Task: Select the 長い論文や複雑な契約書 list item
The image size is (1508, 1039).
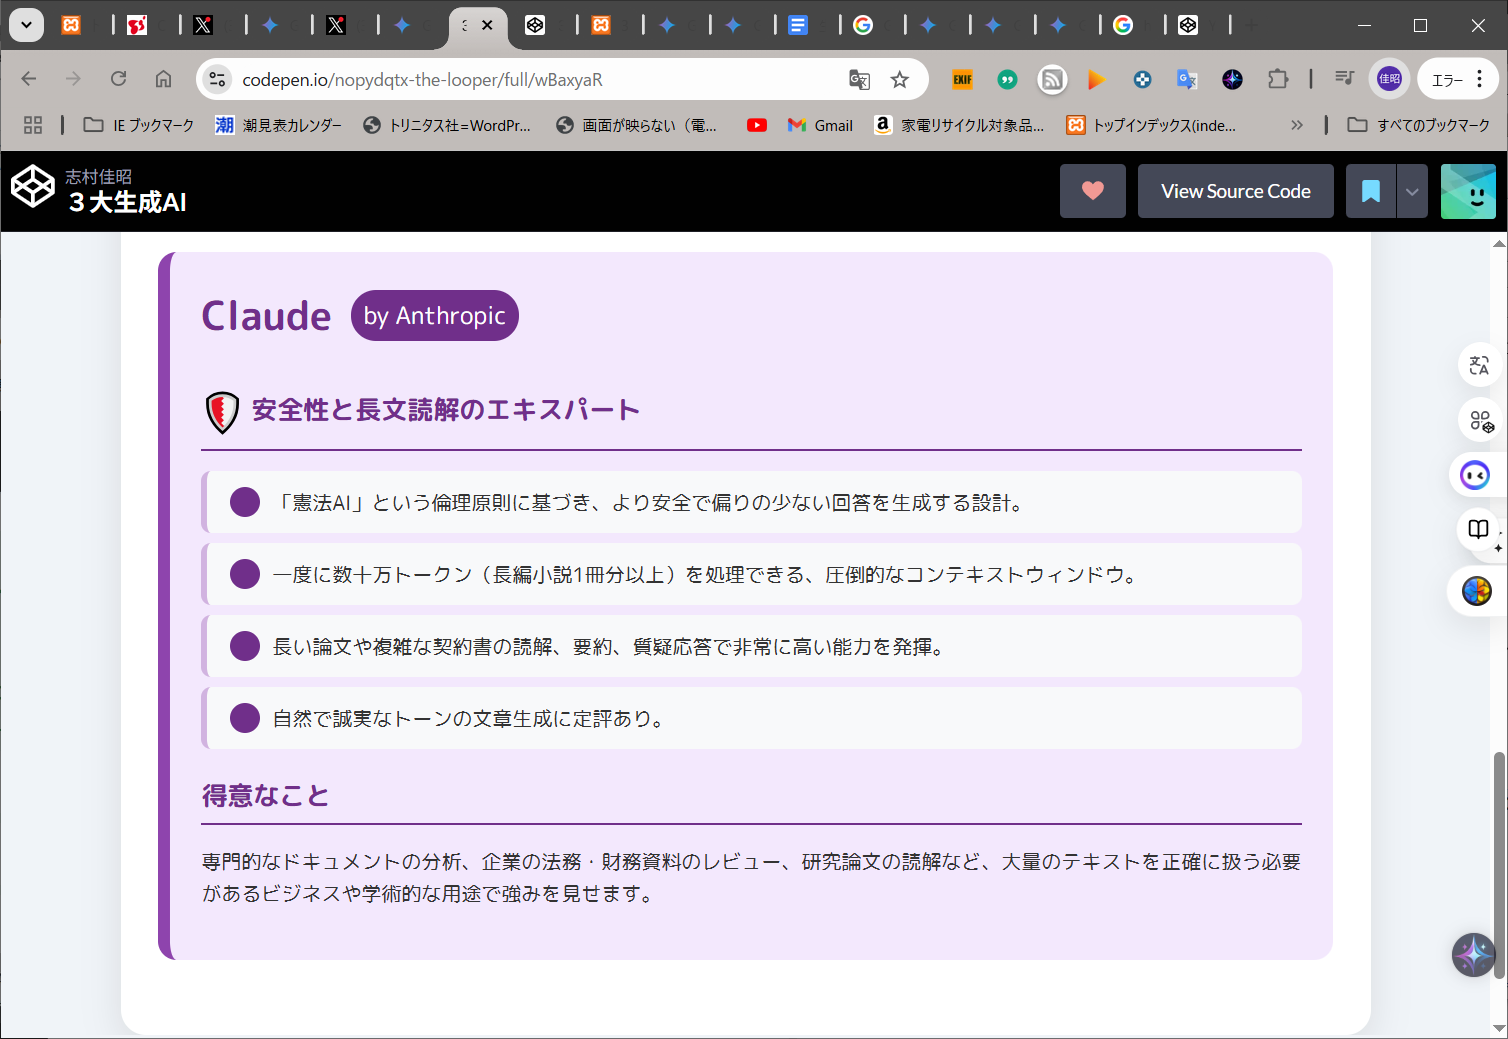Action: (x=752, y=646)
